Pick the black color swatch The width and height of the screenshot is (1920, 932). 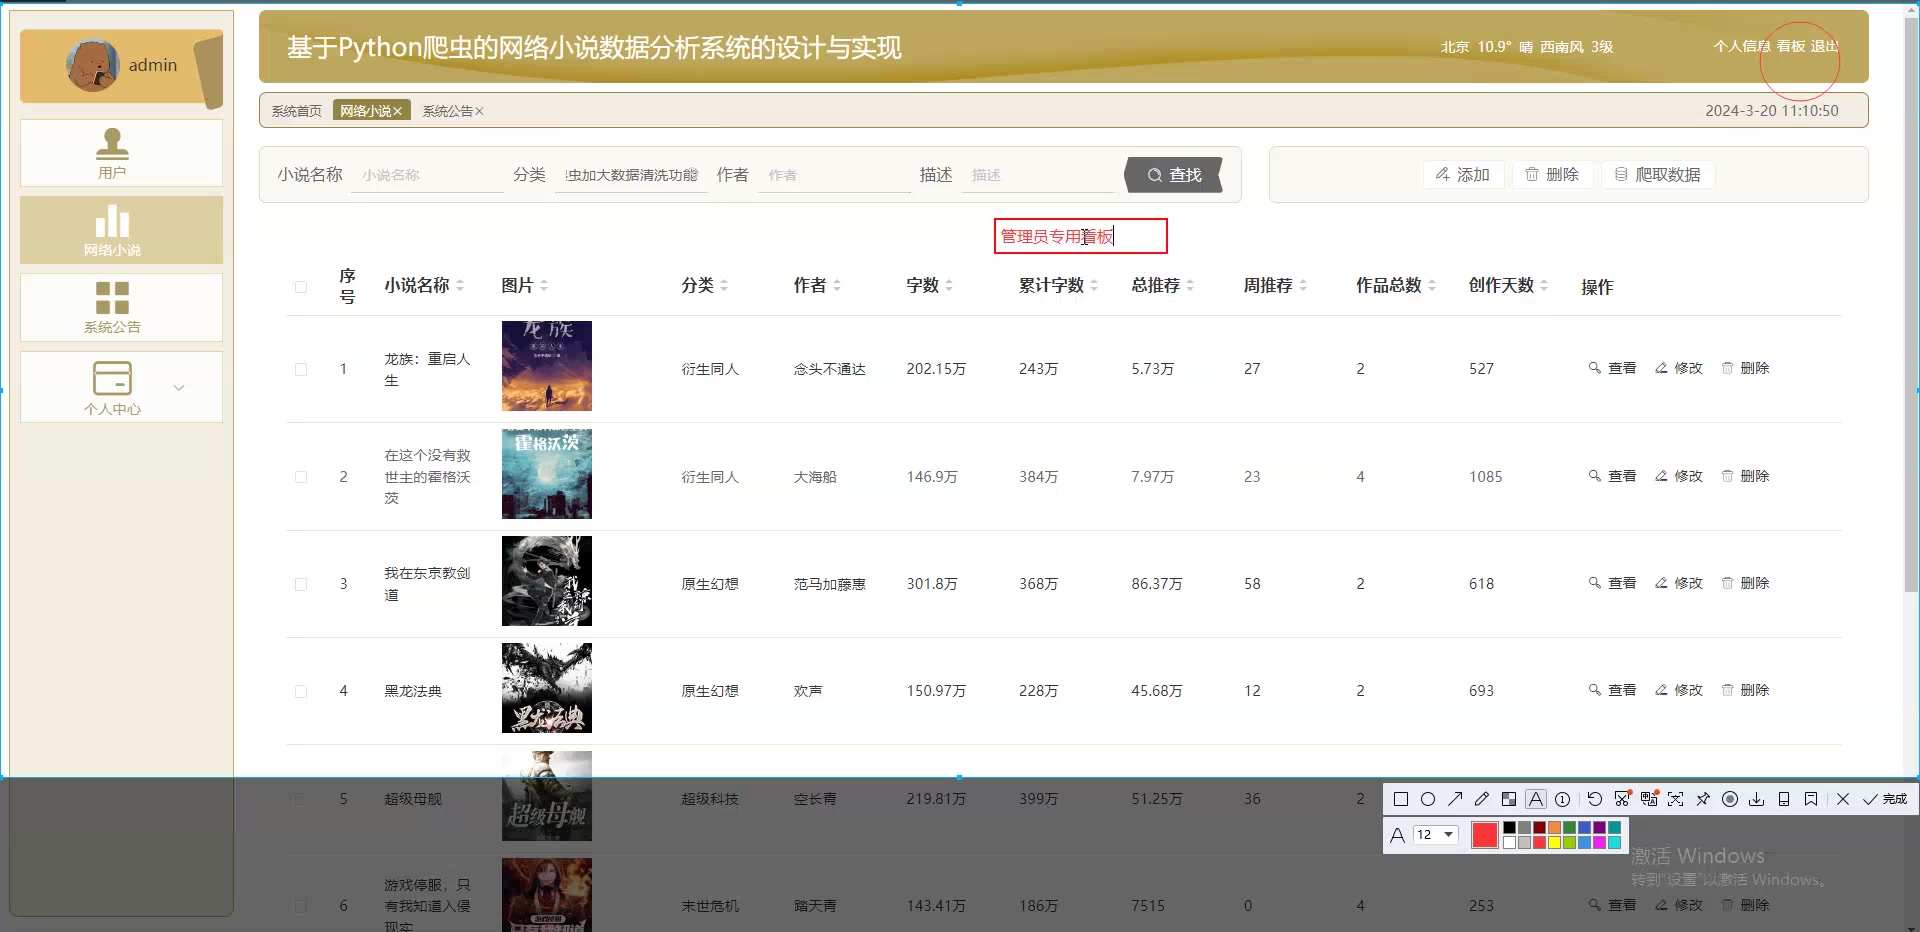tap(1509, 828)
